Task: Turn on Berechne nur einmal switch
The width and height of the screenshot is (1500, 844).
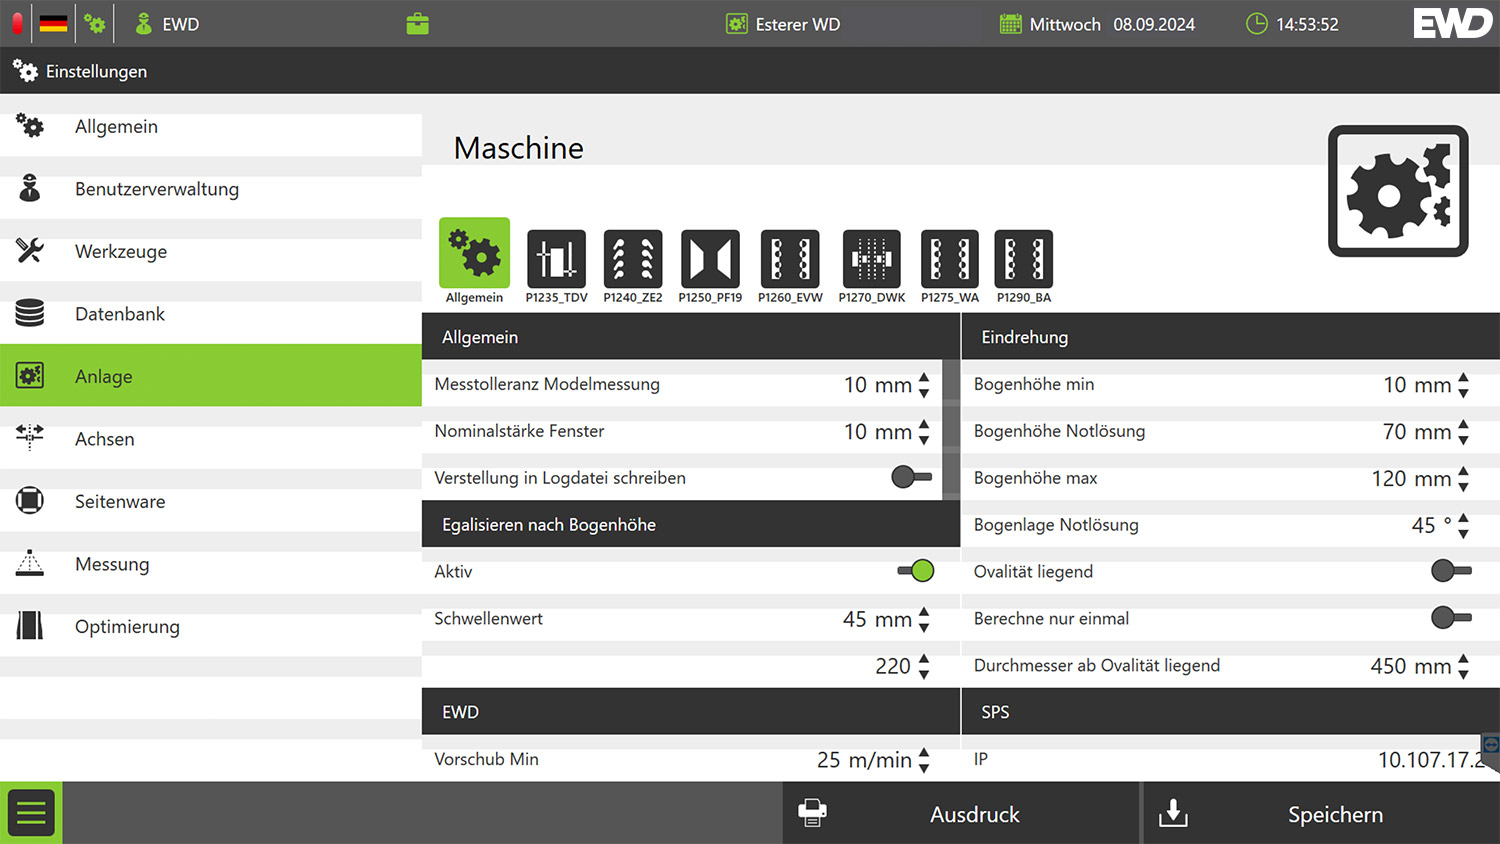Action: (x=1450, y=618)
